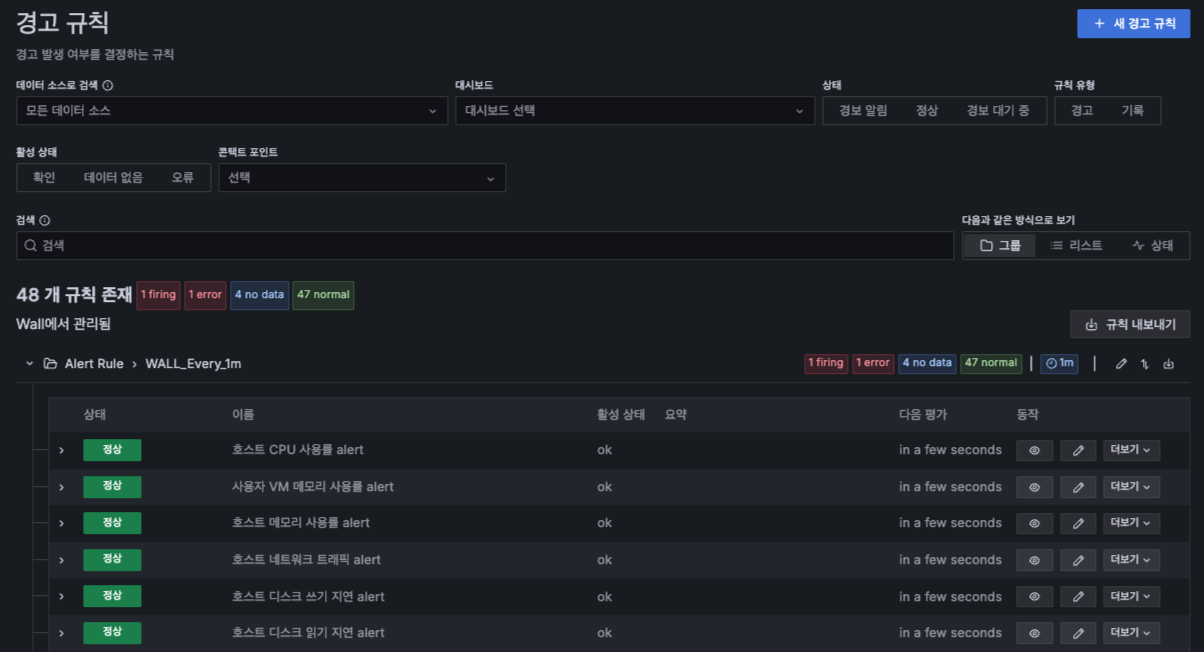
Task: Collapse the Alert Rule WALL_Every_1m group
Action: (x=29, y=364)
